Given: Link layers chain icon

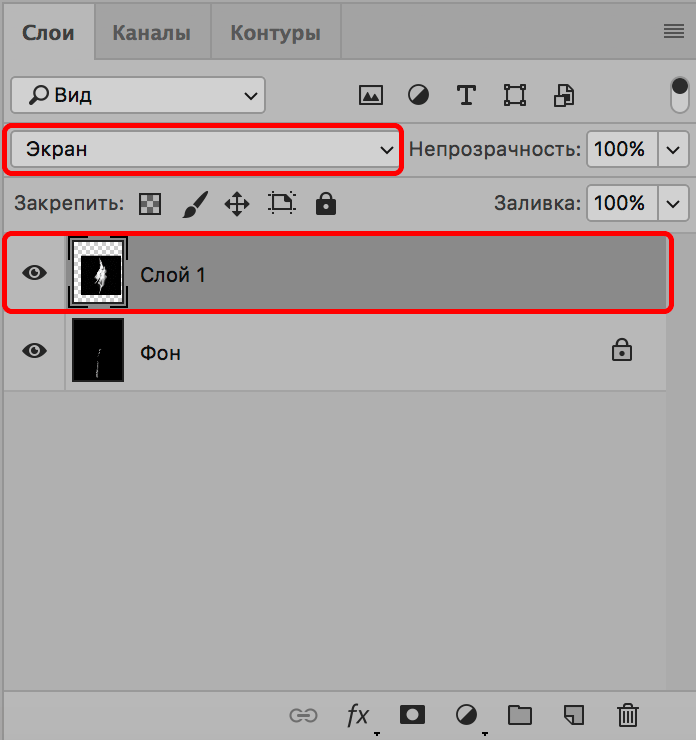Looking at the screenshot, I should pyautogui.click(x=303, y=715).
